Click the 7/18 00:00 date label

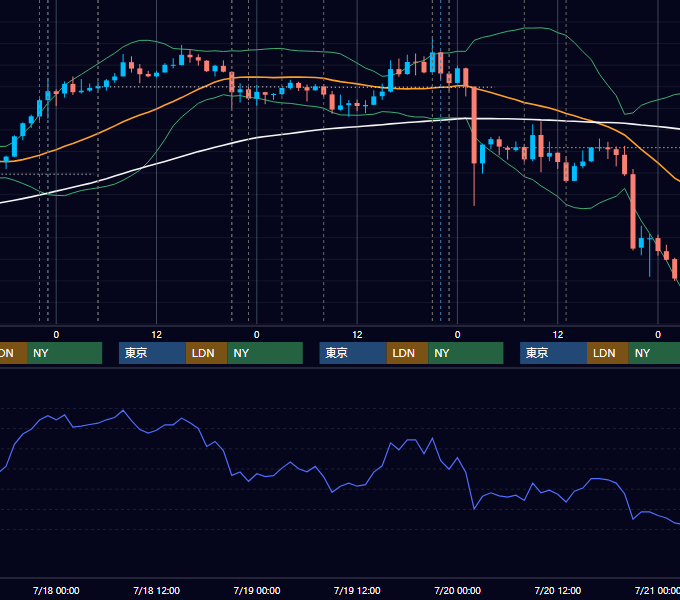[x=56, y=590]
